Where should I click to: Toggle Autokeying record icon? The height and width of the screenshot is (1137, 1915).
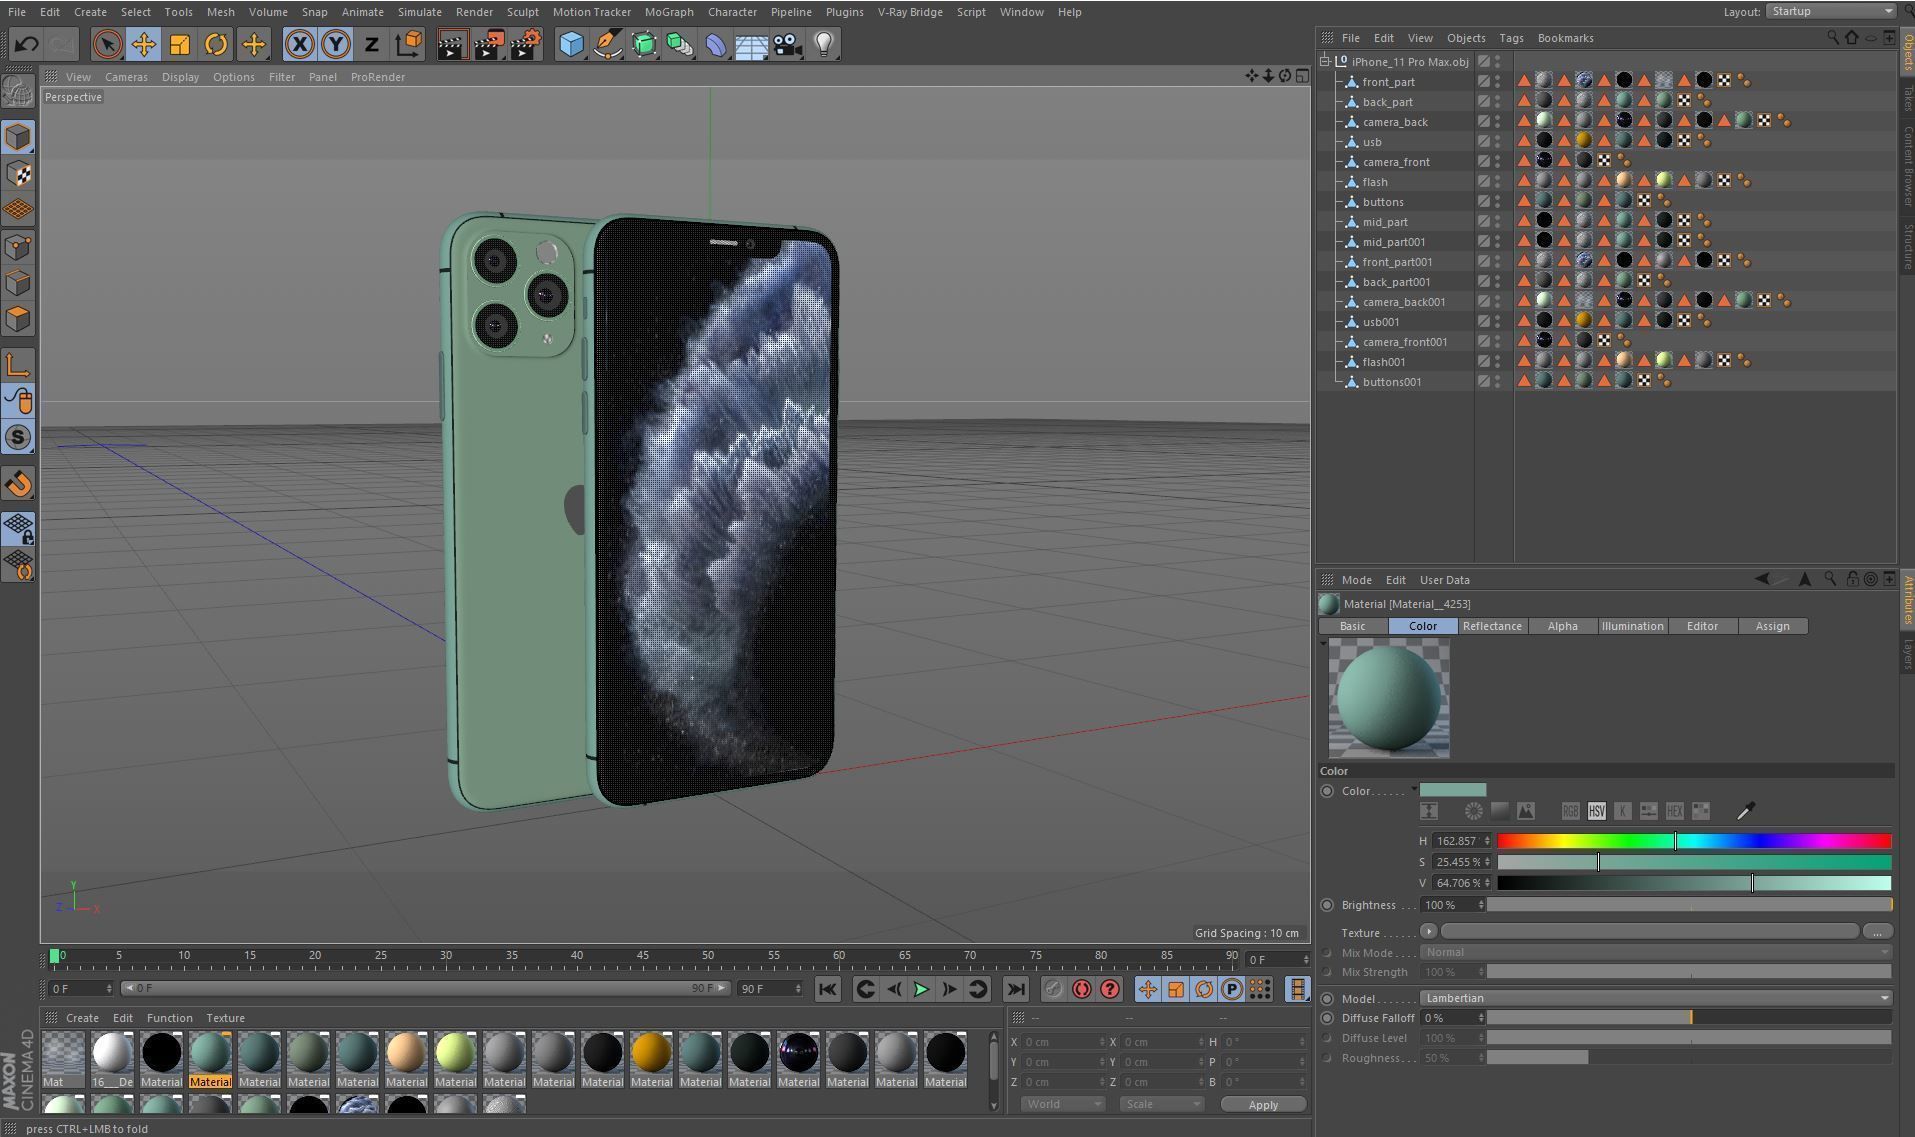[x=1081, y=989]
